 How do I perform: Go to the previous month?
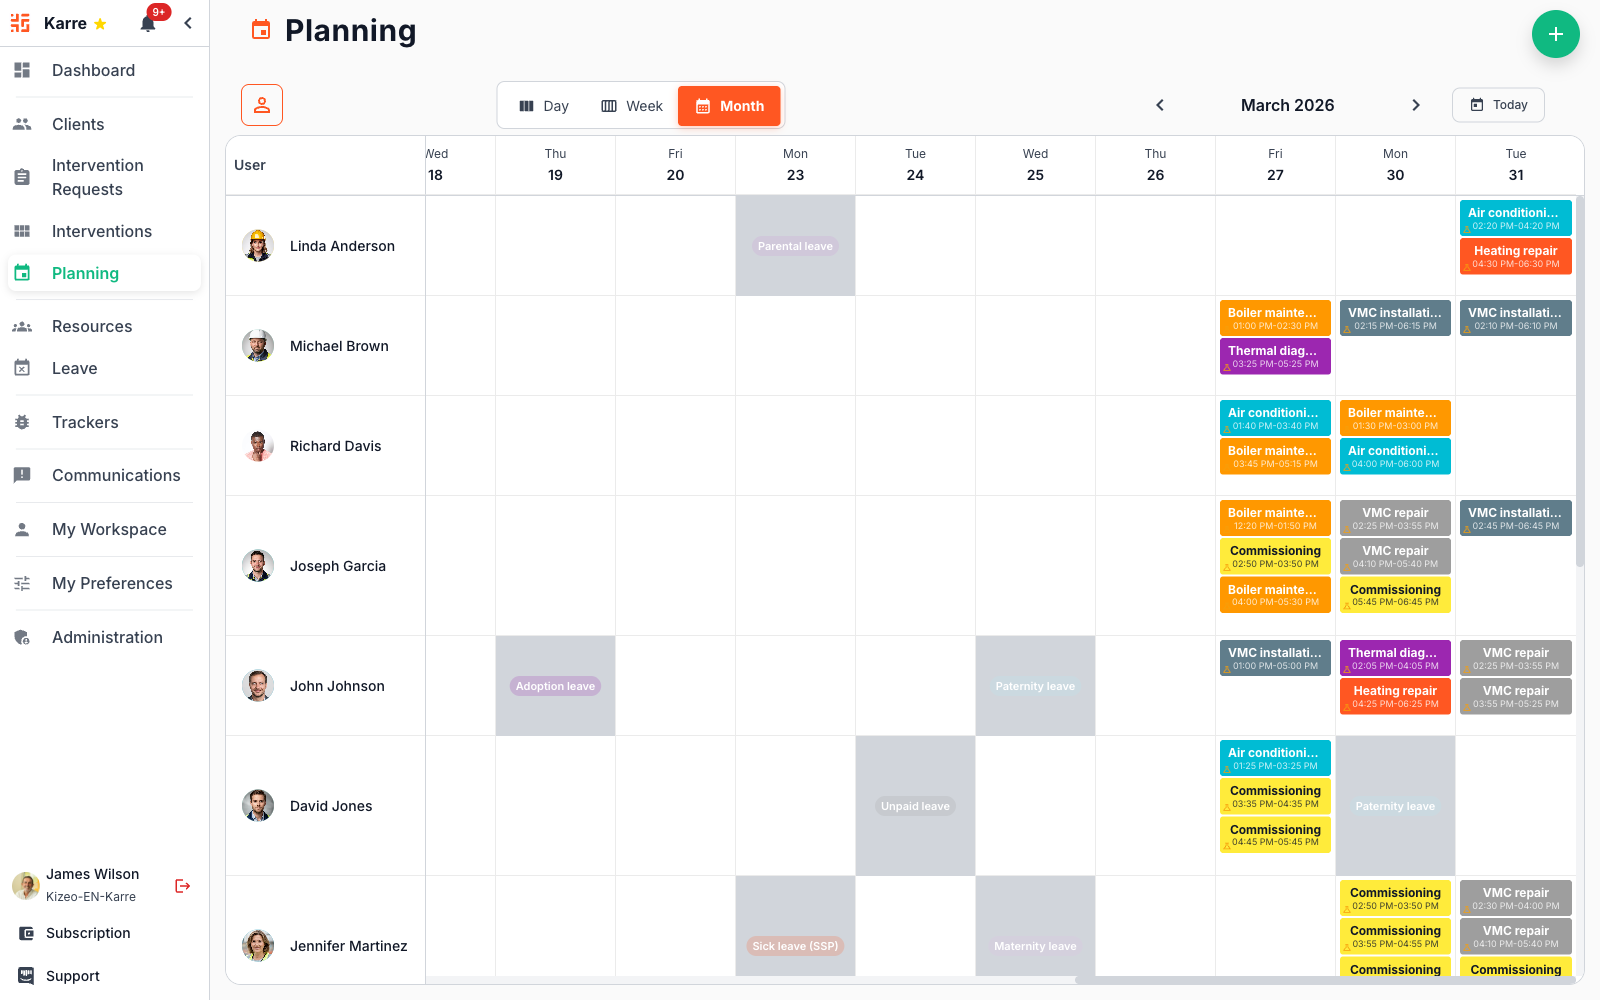pos(1160,105)
